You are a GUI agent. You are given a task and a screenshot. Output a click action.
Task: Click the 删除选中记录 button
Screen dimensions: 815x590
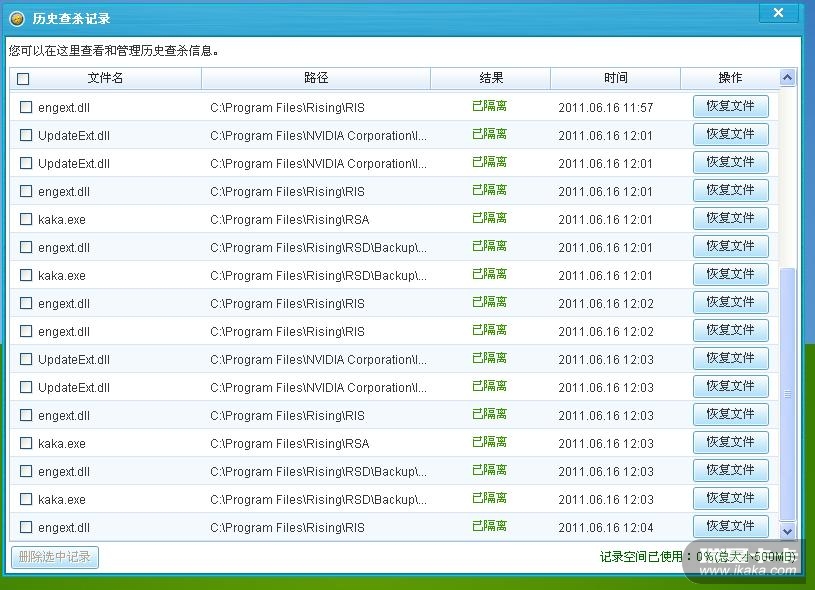pos(55,557)
